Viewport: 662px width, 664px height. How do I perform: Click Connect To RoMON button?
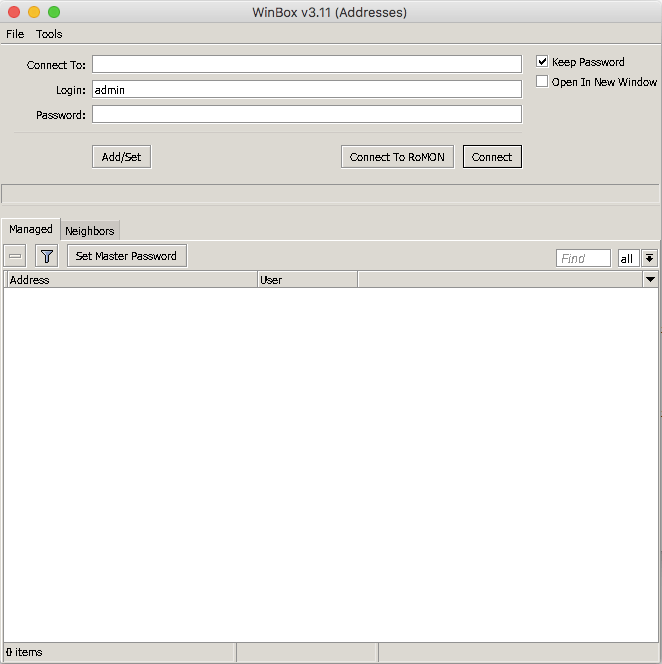coord(397,157)
